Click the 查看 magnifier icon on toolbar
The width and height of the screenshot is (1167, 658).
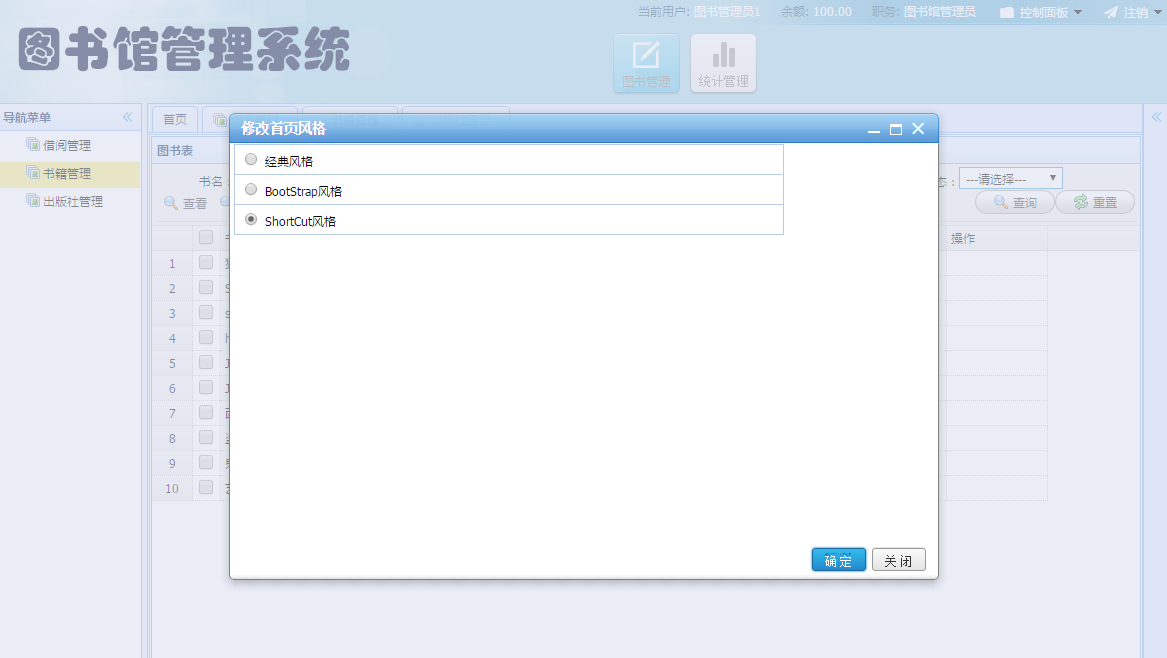pos(170,203)
